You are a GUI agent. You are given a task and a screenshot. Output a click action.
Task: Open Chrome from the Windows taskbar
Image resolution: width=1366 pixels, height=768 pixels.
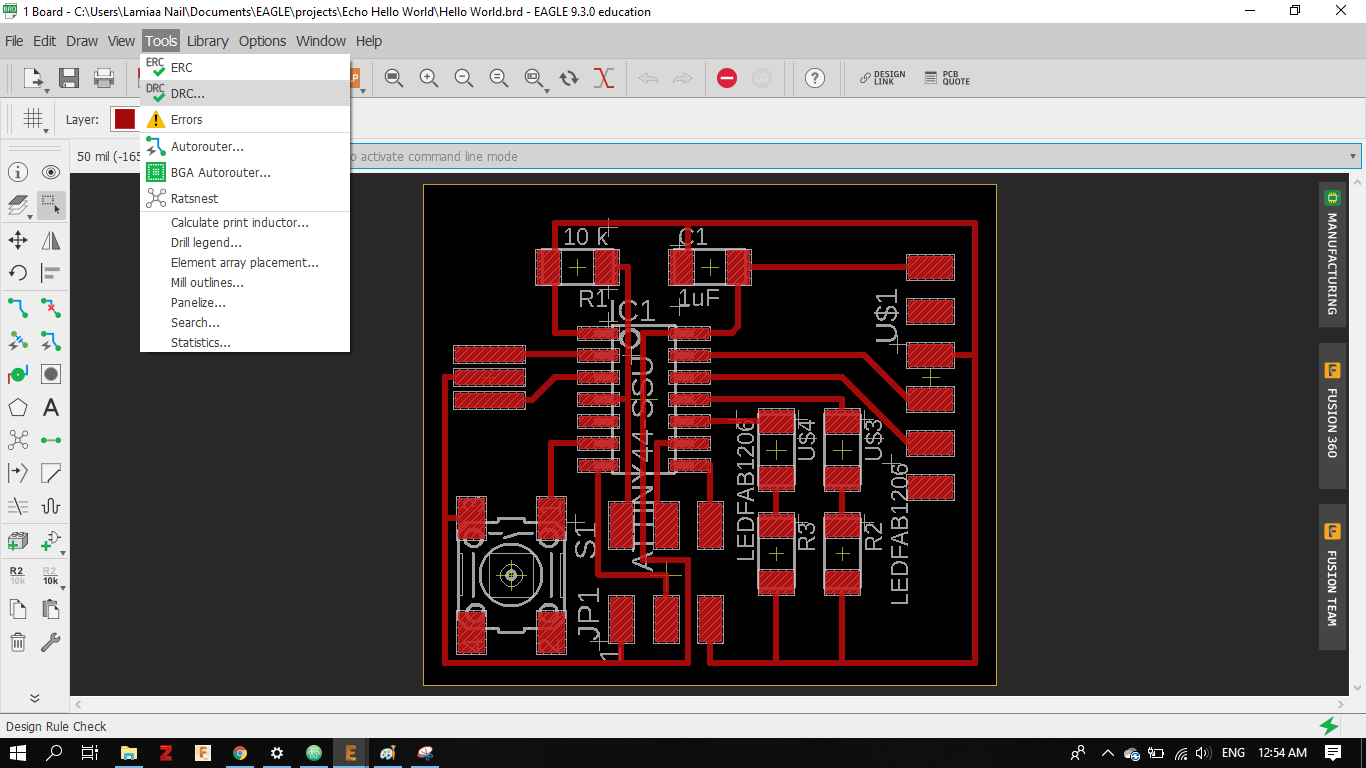pyautogui.click(x=240, y=753)
